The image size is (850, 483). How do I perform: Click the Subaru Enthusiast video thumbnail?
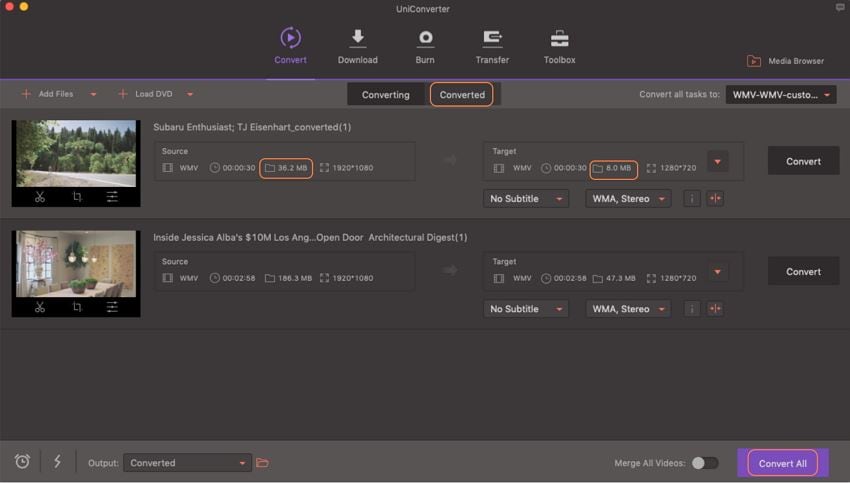click(x=76, y=153)
